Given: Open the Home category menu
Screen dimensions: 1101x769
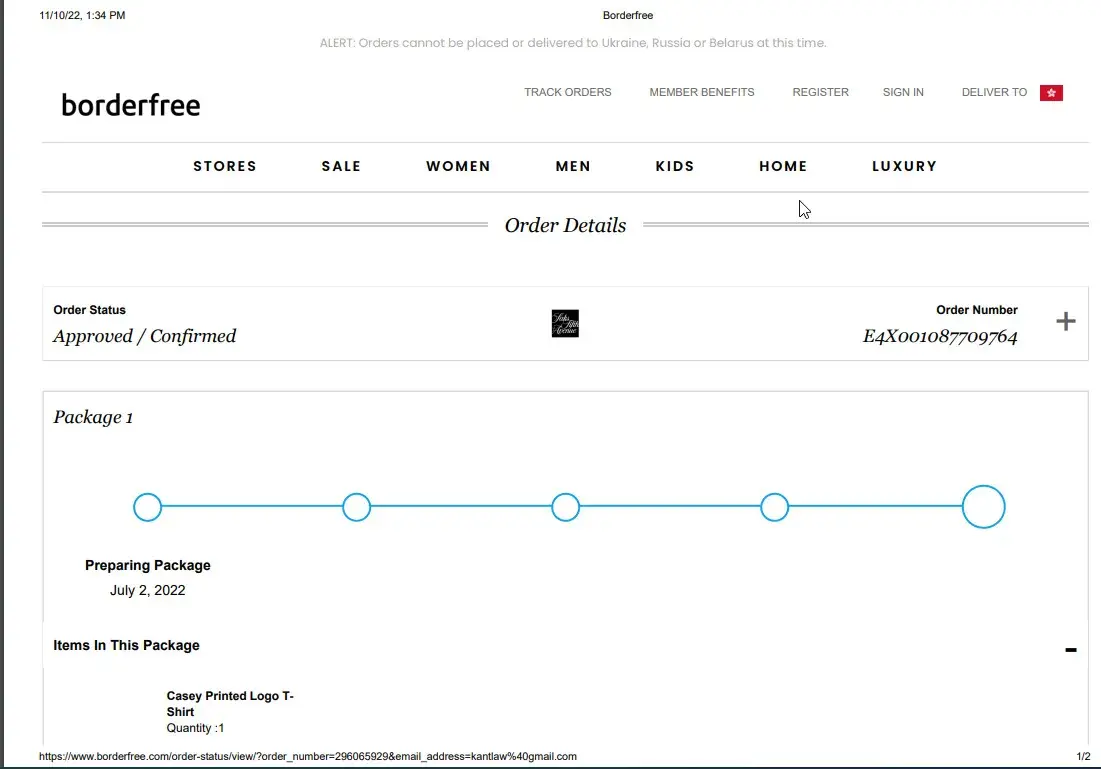Looking at the screenshot, I should (x=783, y=167).
